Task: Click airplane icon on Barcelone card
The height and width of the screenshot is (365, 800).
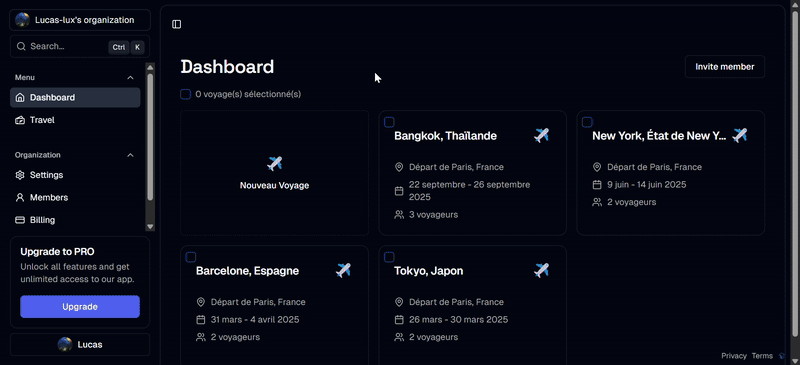Action: click(343, 271)
